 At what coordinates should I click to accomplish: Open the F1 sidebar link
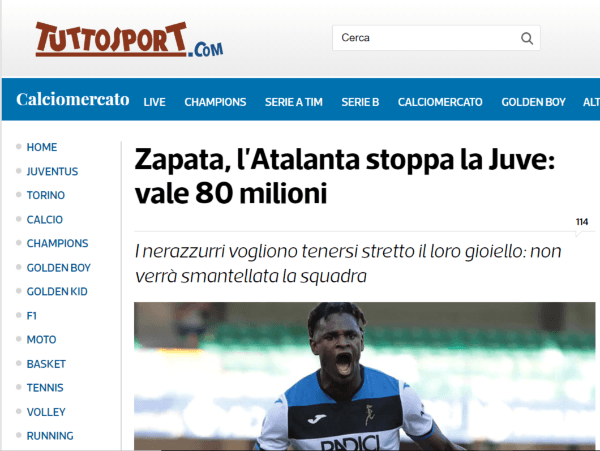32,316
